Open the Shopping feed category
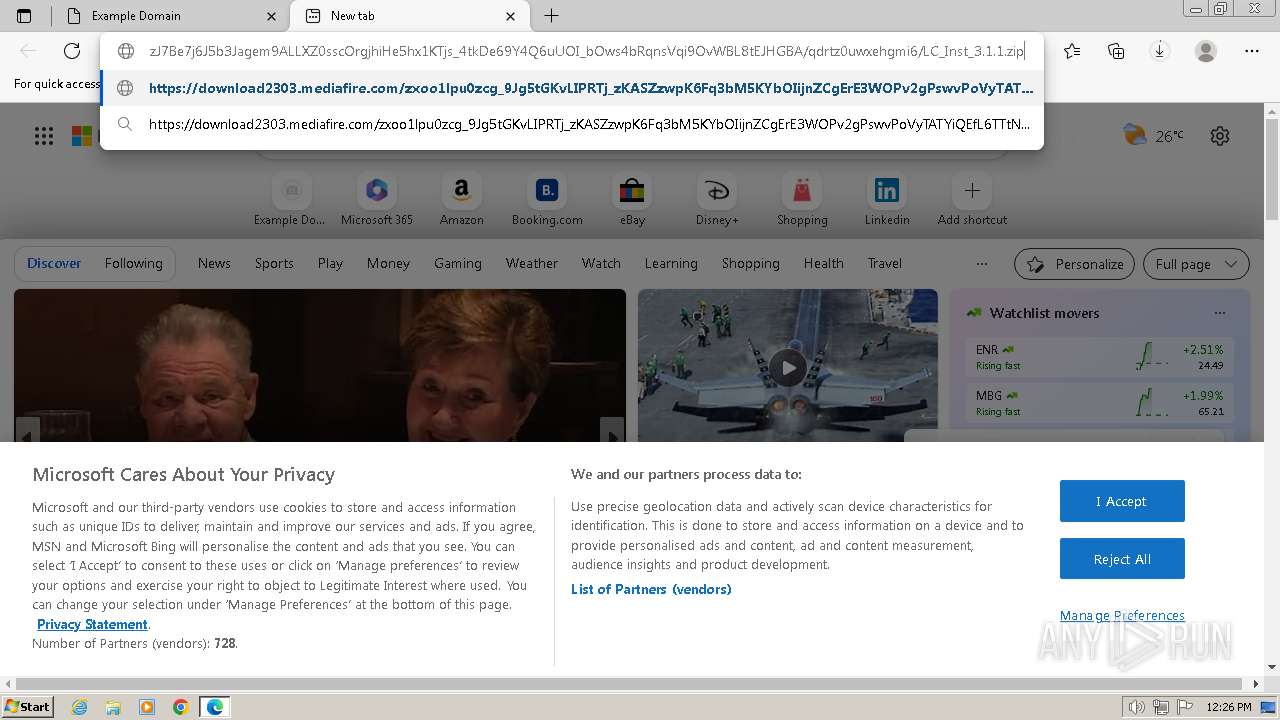 pyautogui.click(x=751, y=263)
